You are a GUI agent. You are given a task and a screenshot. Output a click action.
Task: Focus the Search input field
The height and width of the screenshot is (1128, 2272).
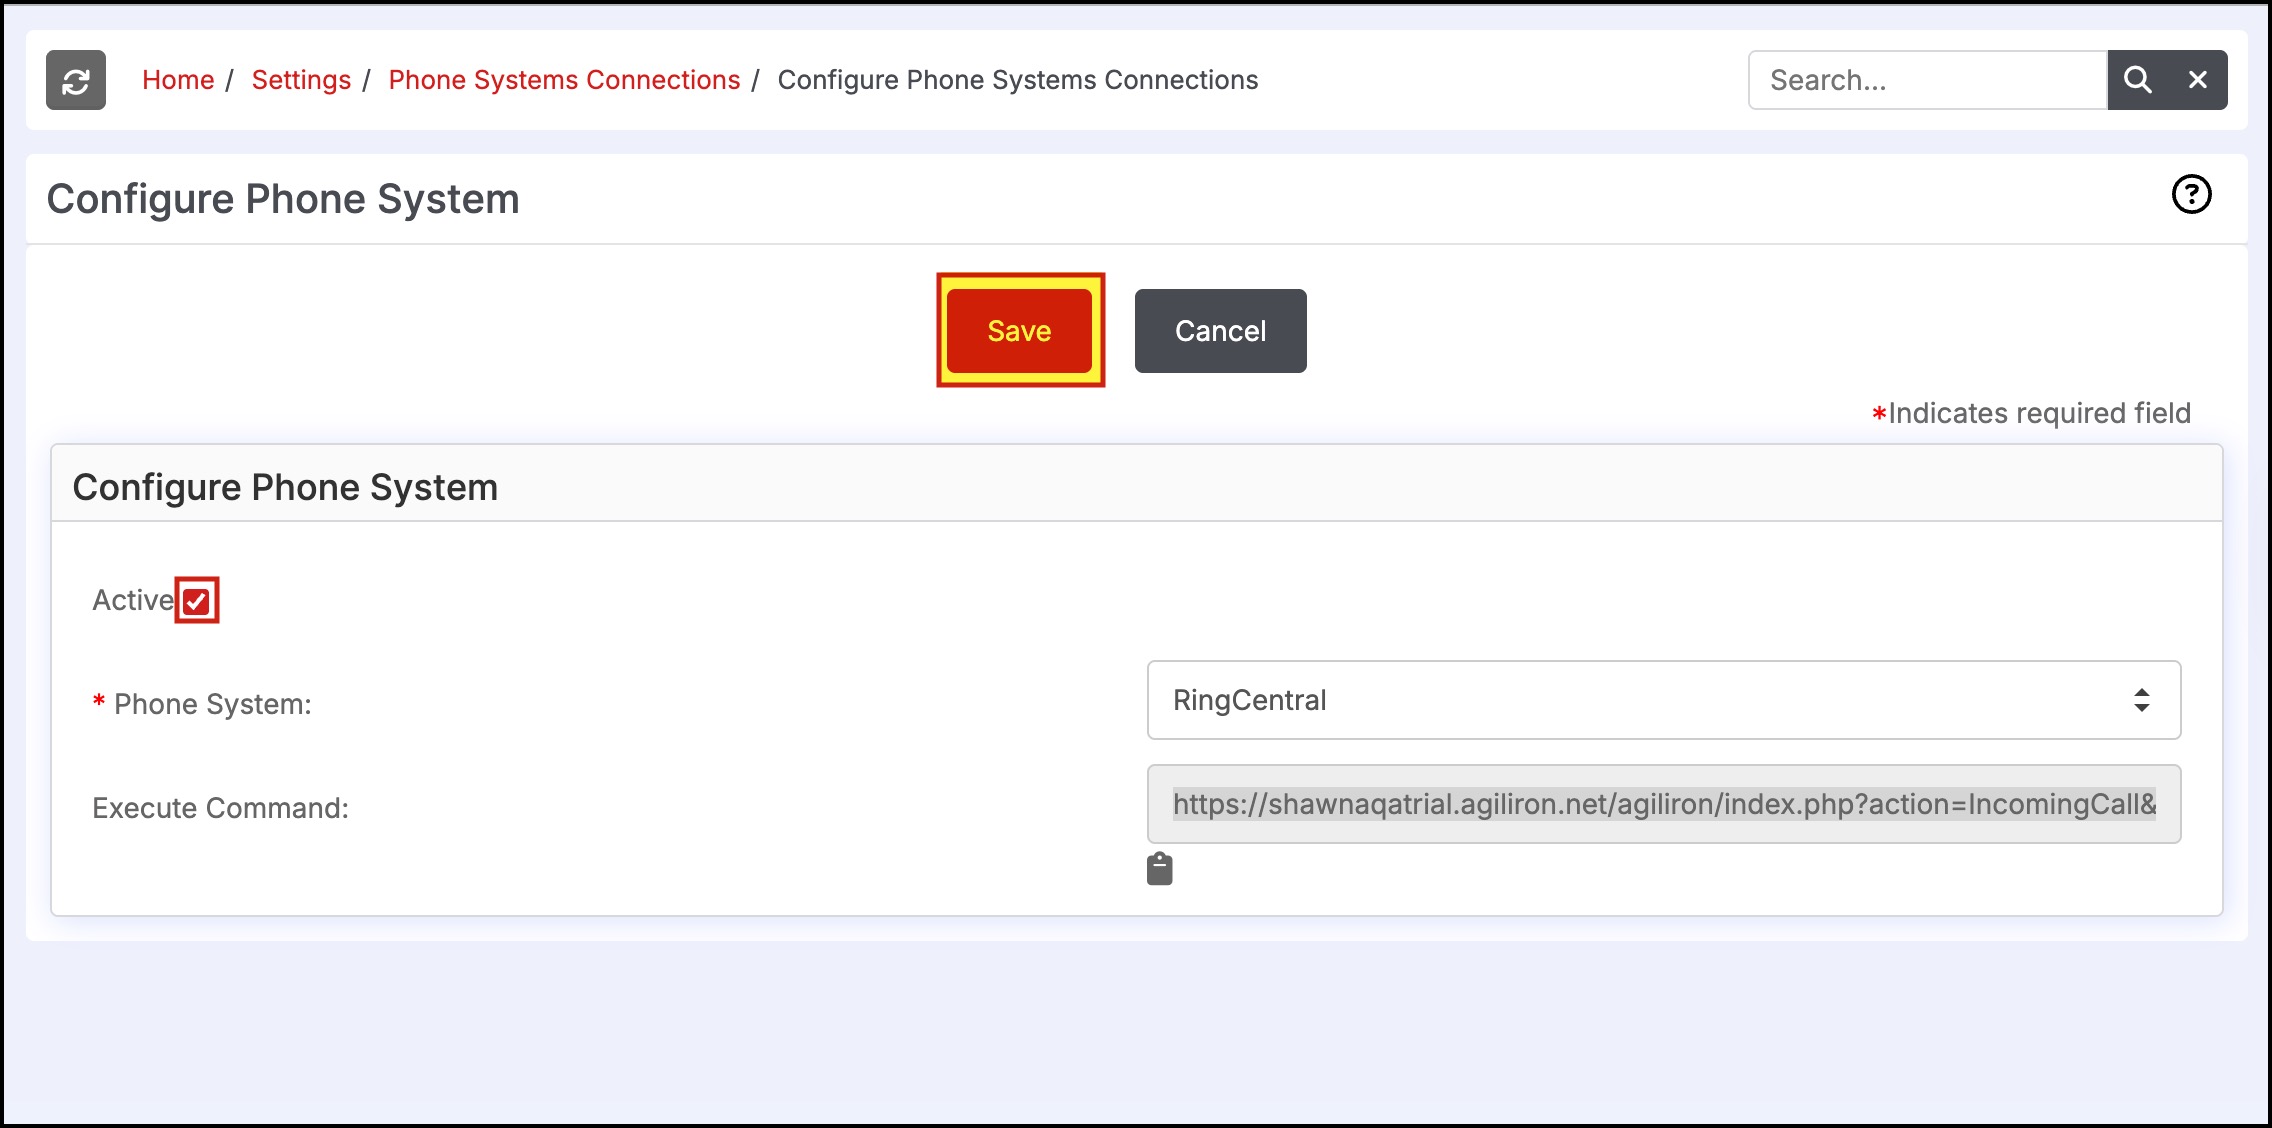tap(1926, 80)
